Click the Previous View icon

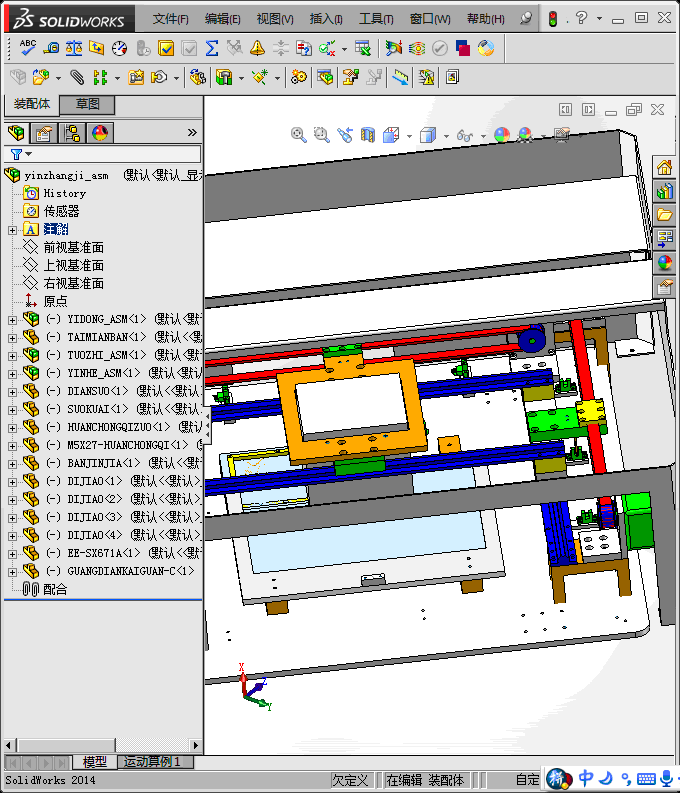[345, 135]
